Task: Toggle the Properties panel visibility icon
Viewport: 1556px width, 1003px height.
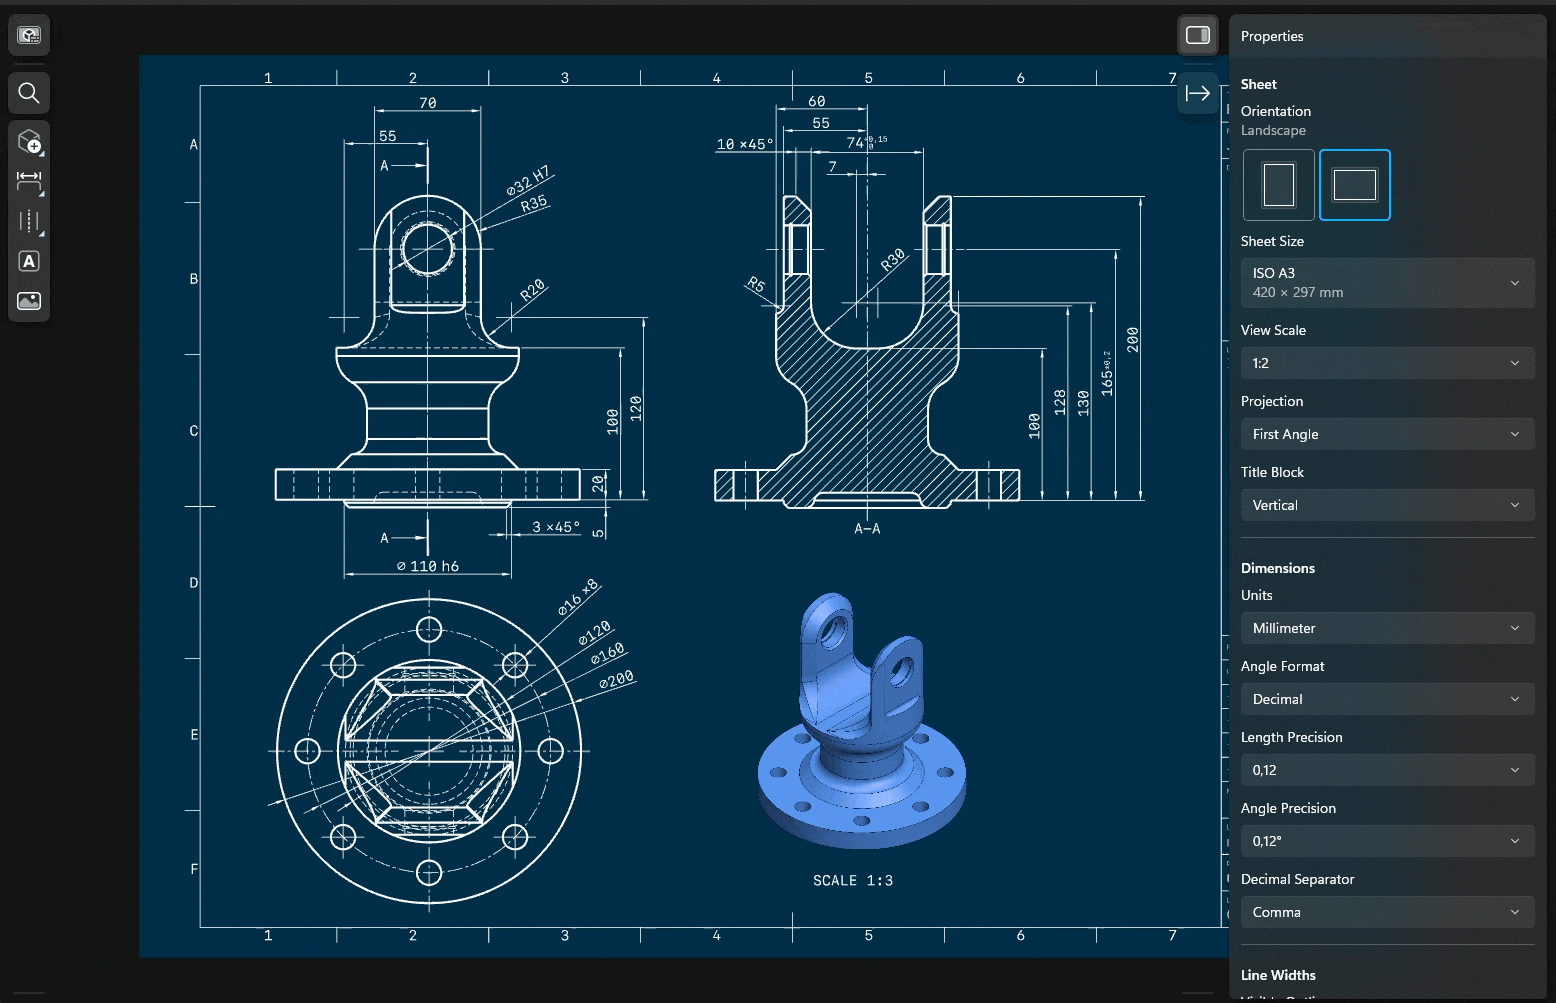Action: (x=1197, y=34)
